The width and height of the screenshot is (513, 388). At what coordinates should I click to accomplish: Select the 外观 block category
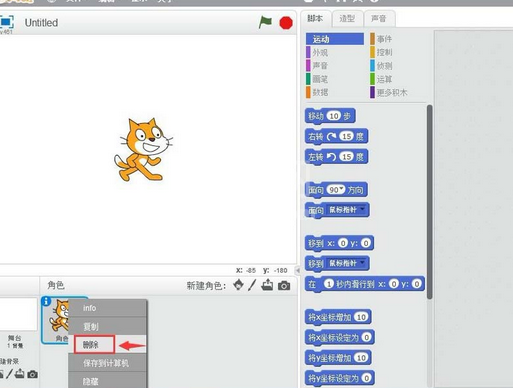click(x=317, y=52)
